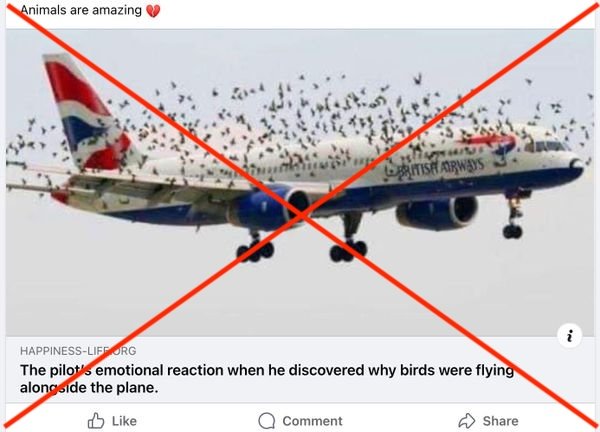Click the speech bubble Comment icon
The width and height of the screenshot is (600, 432).
click(267, 421)
